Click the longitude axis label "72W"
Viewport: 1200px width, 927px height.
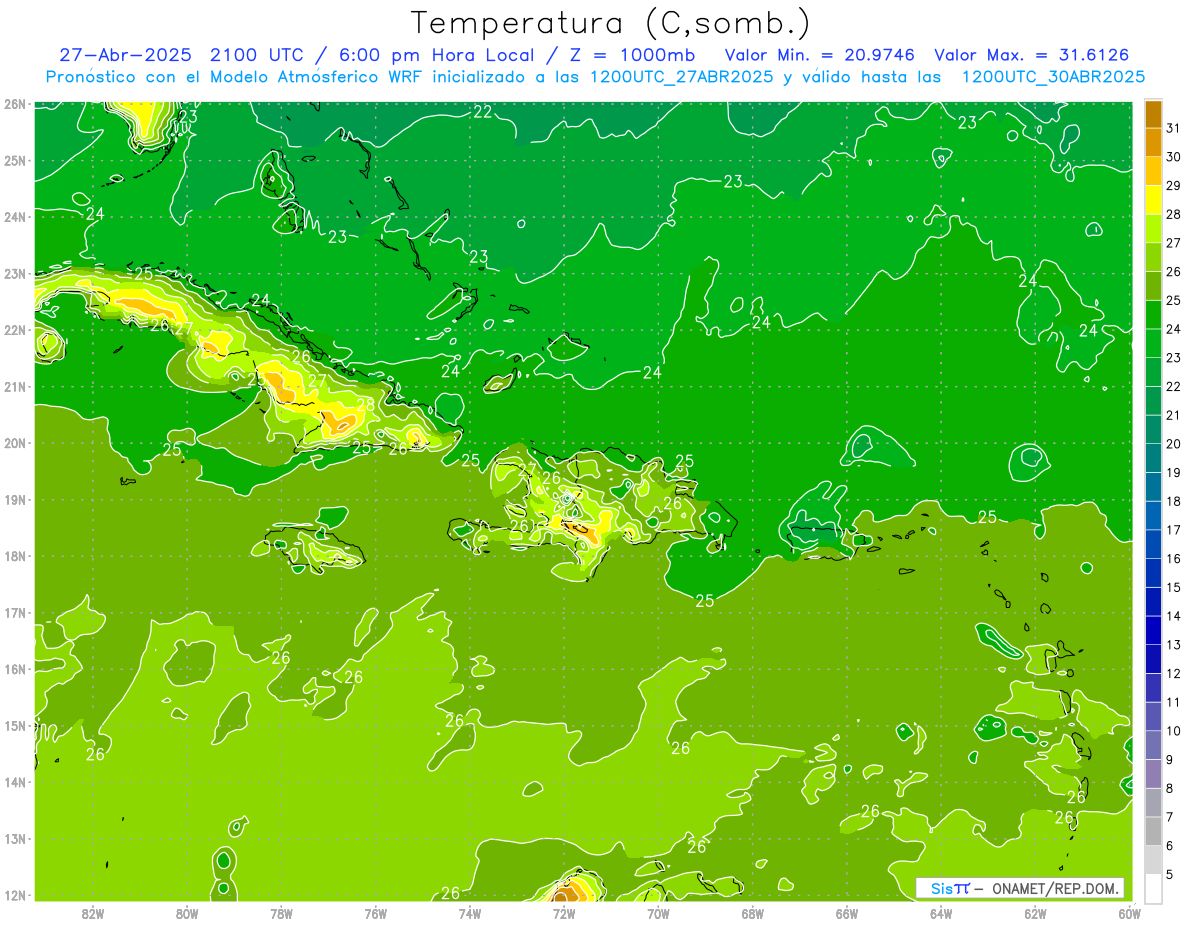[x=564, y=913]
